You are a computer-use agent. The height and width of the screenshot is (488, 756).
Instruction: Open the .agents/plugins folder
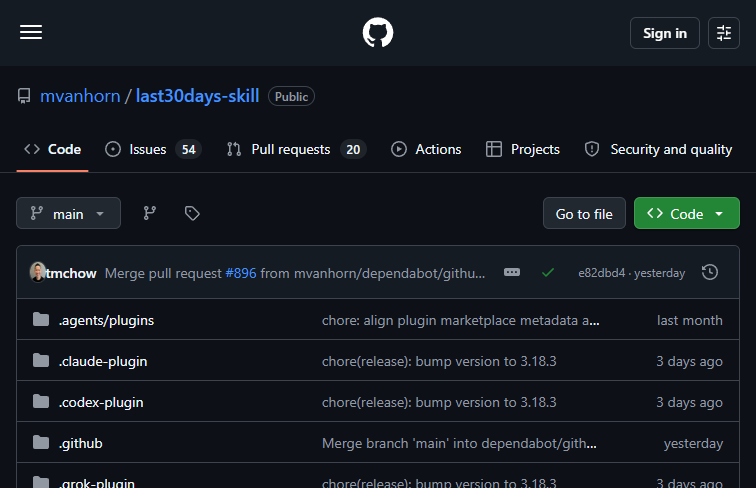click(x=107, y=320)
